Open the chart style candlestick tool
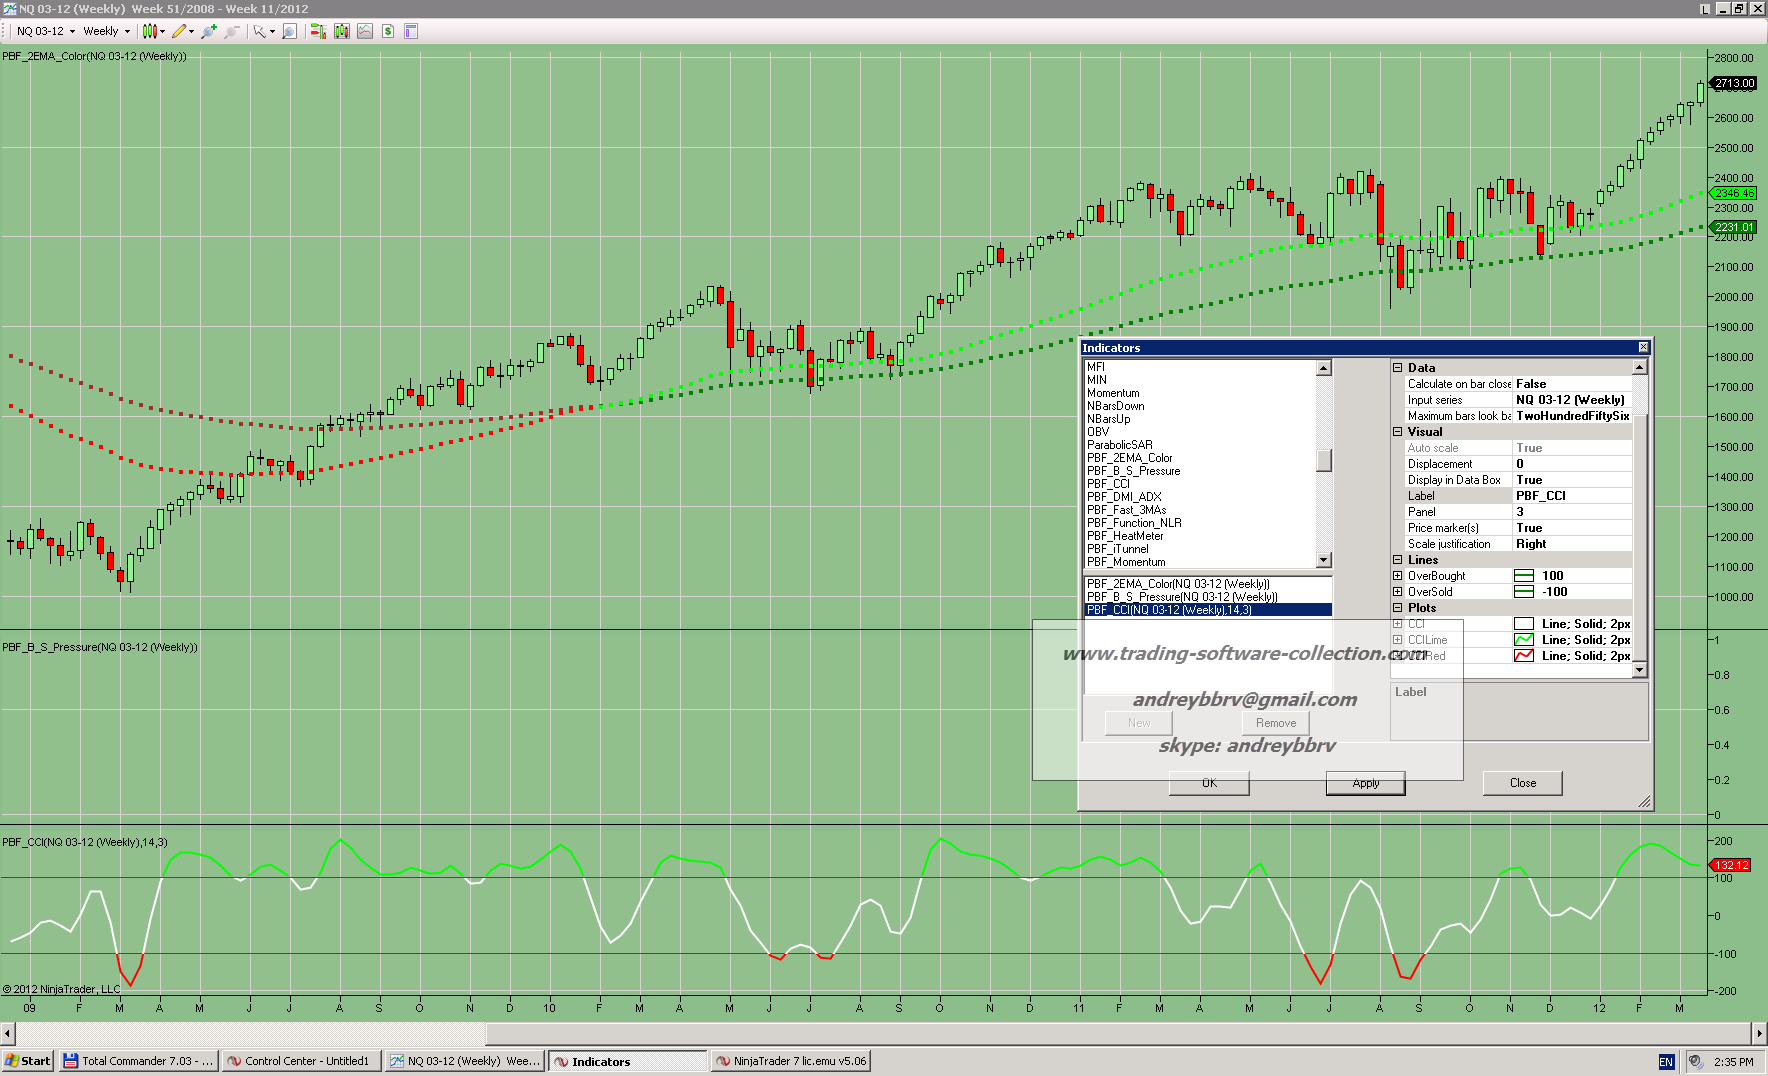Screen dimensions: 1768x1076 click(150, 31)
